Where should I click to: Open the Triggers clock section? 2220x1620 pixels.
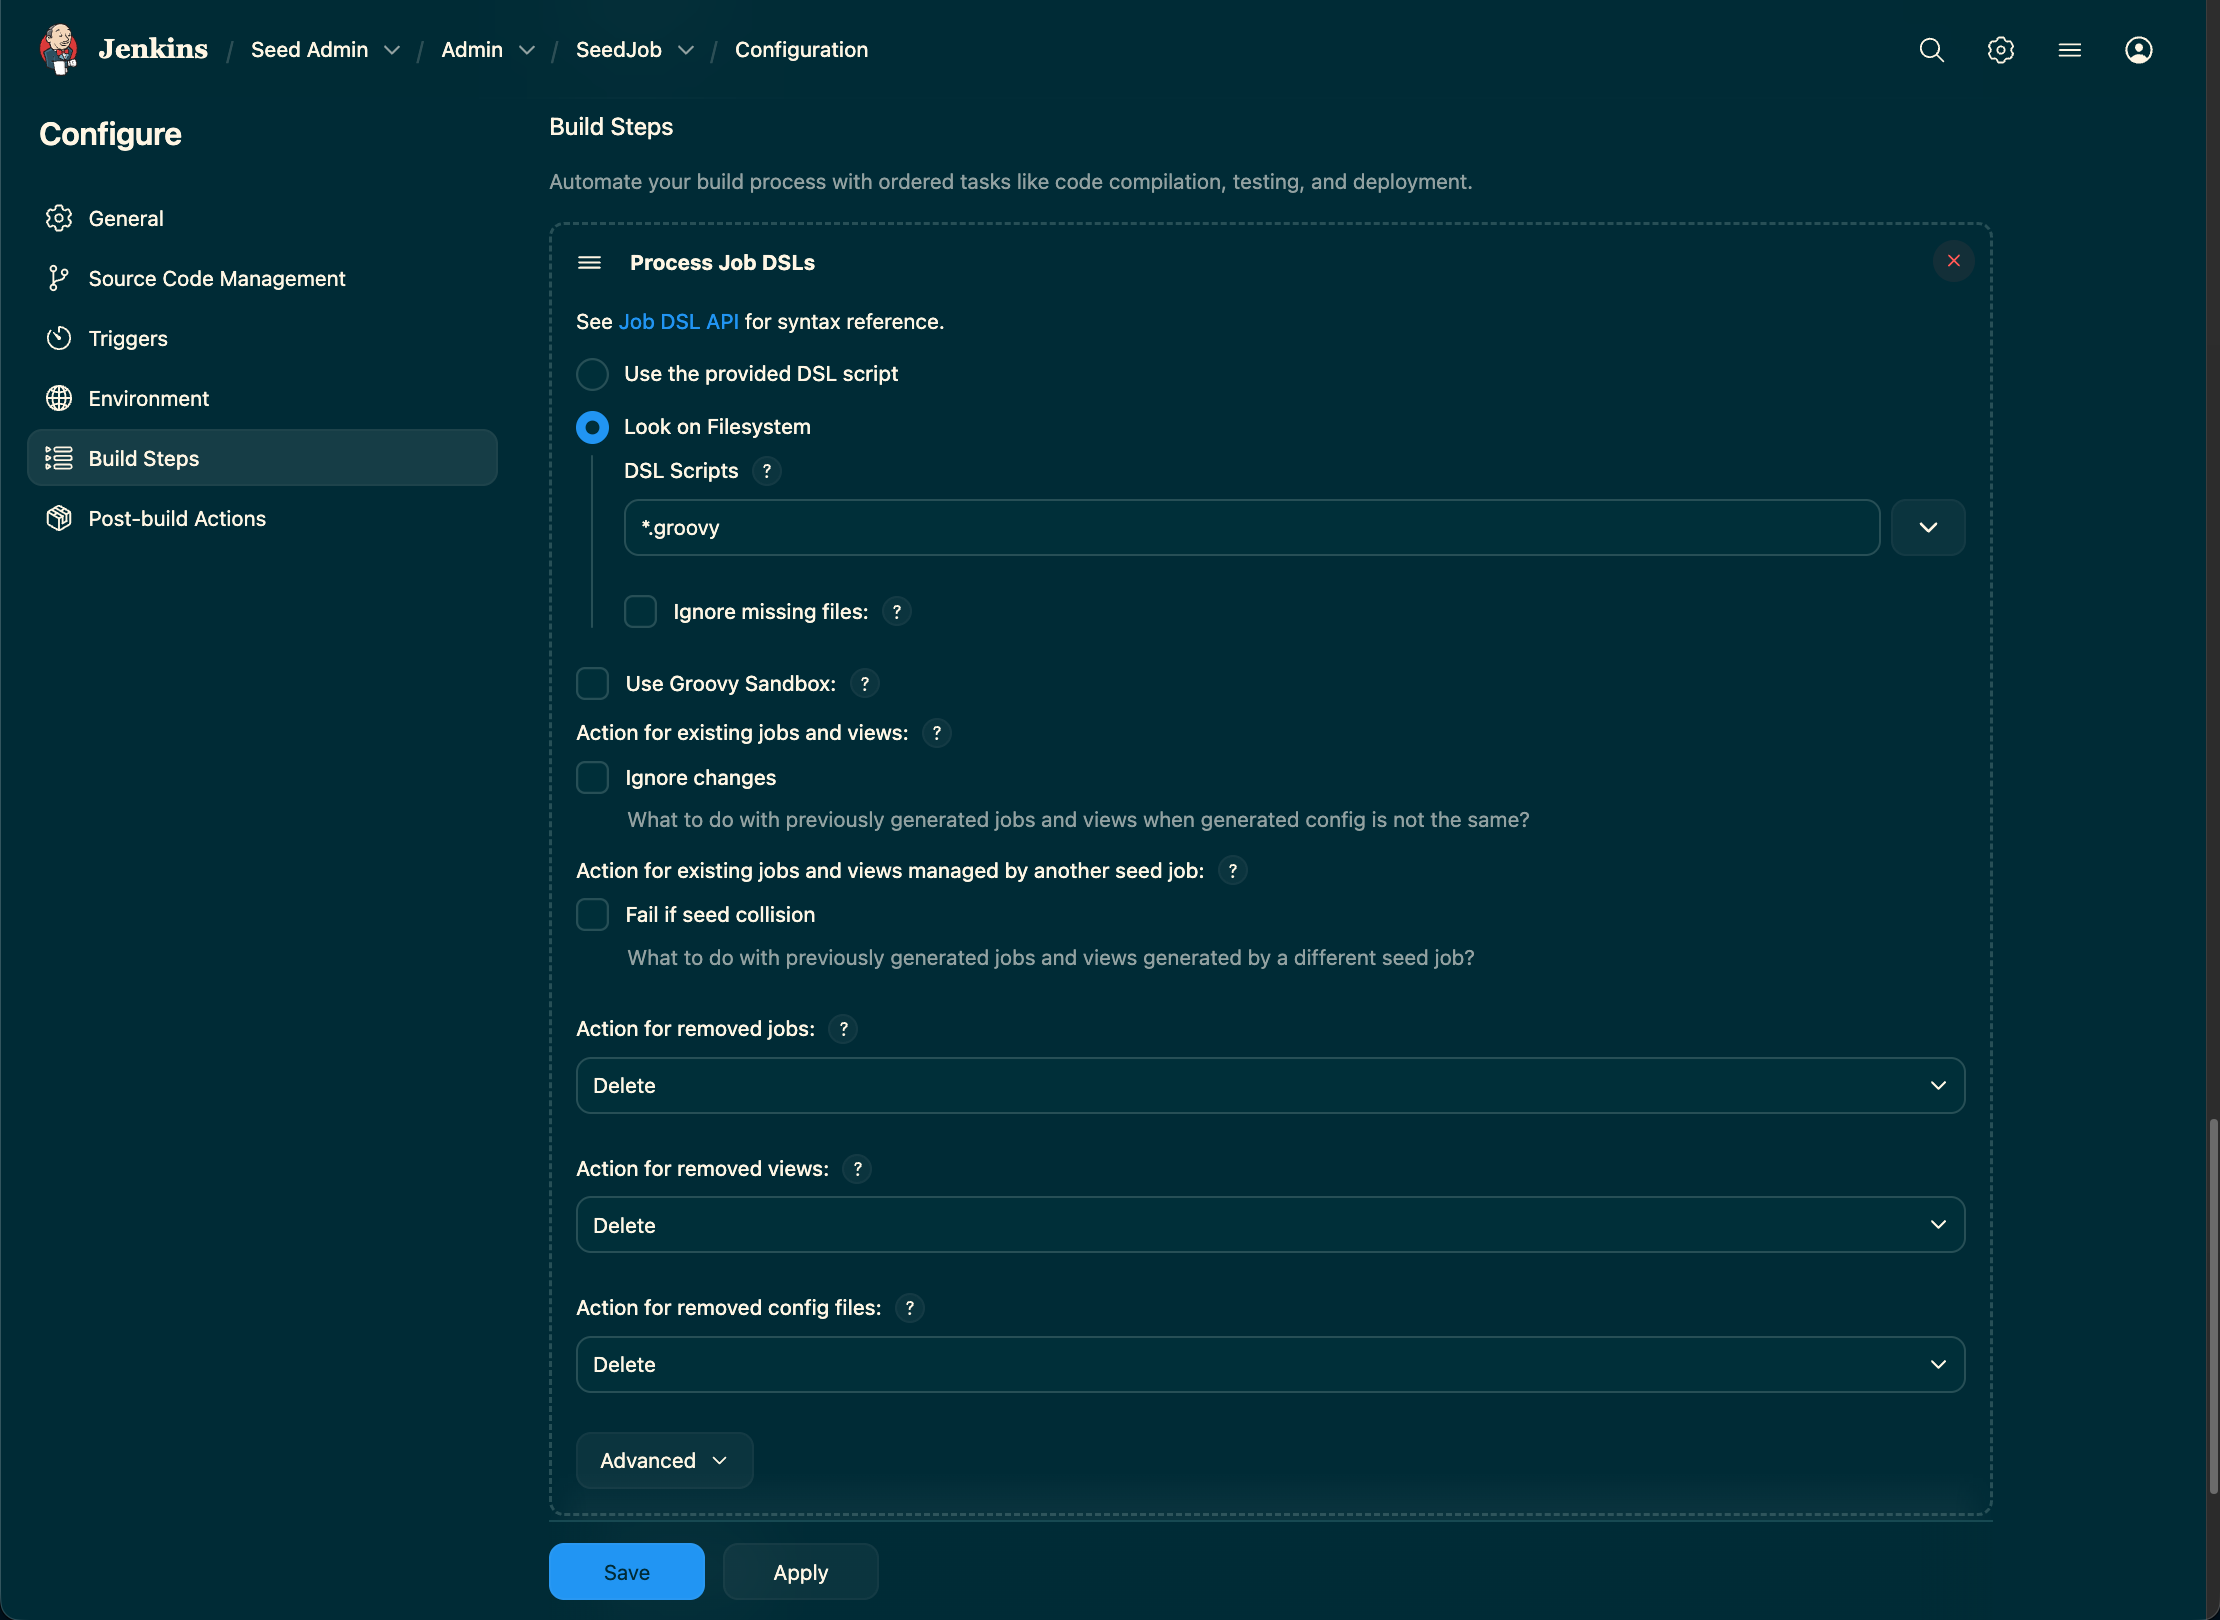(59, 338)
